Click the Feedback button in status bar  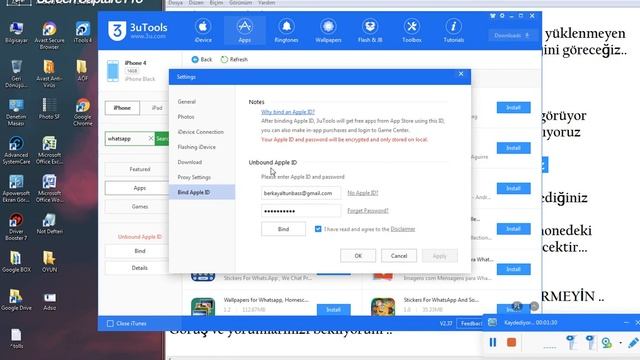471,324
